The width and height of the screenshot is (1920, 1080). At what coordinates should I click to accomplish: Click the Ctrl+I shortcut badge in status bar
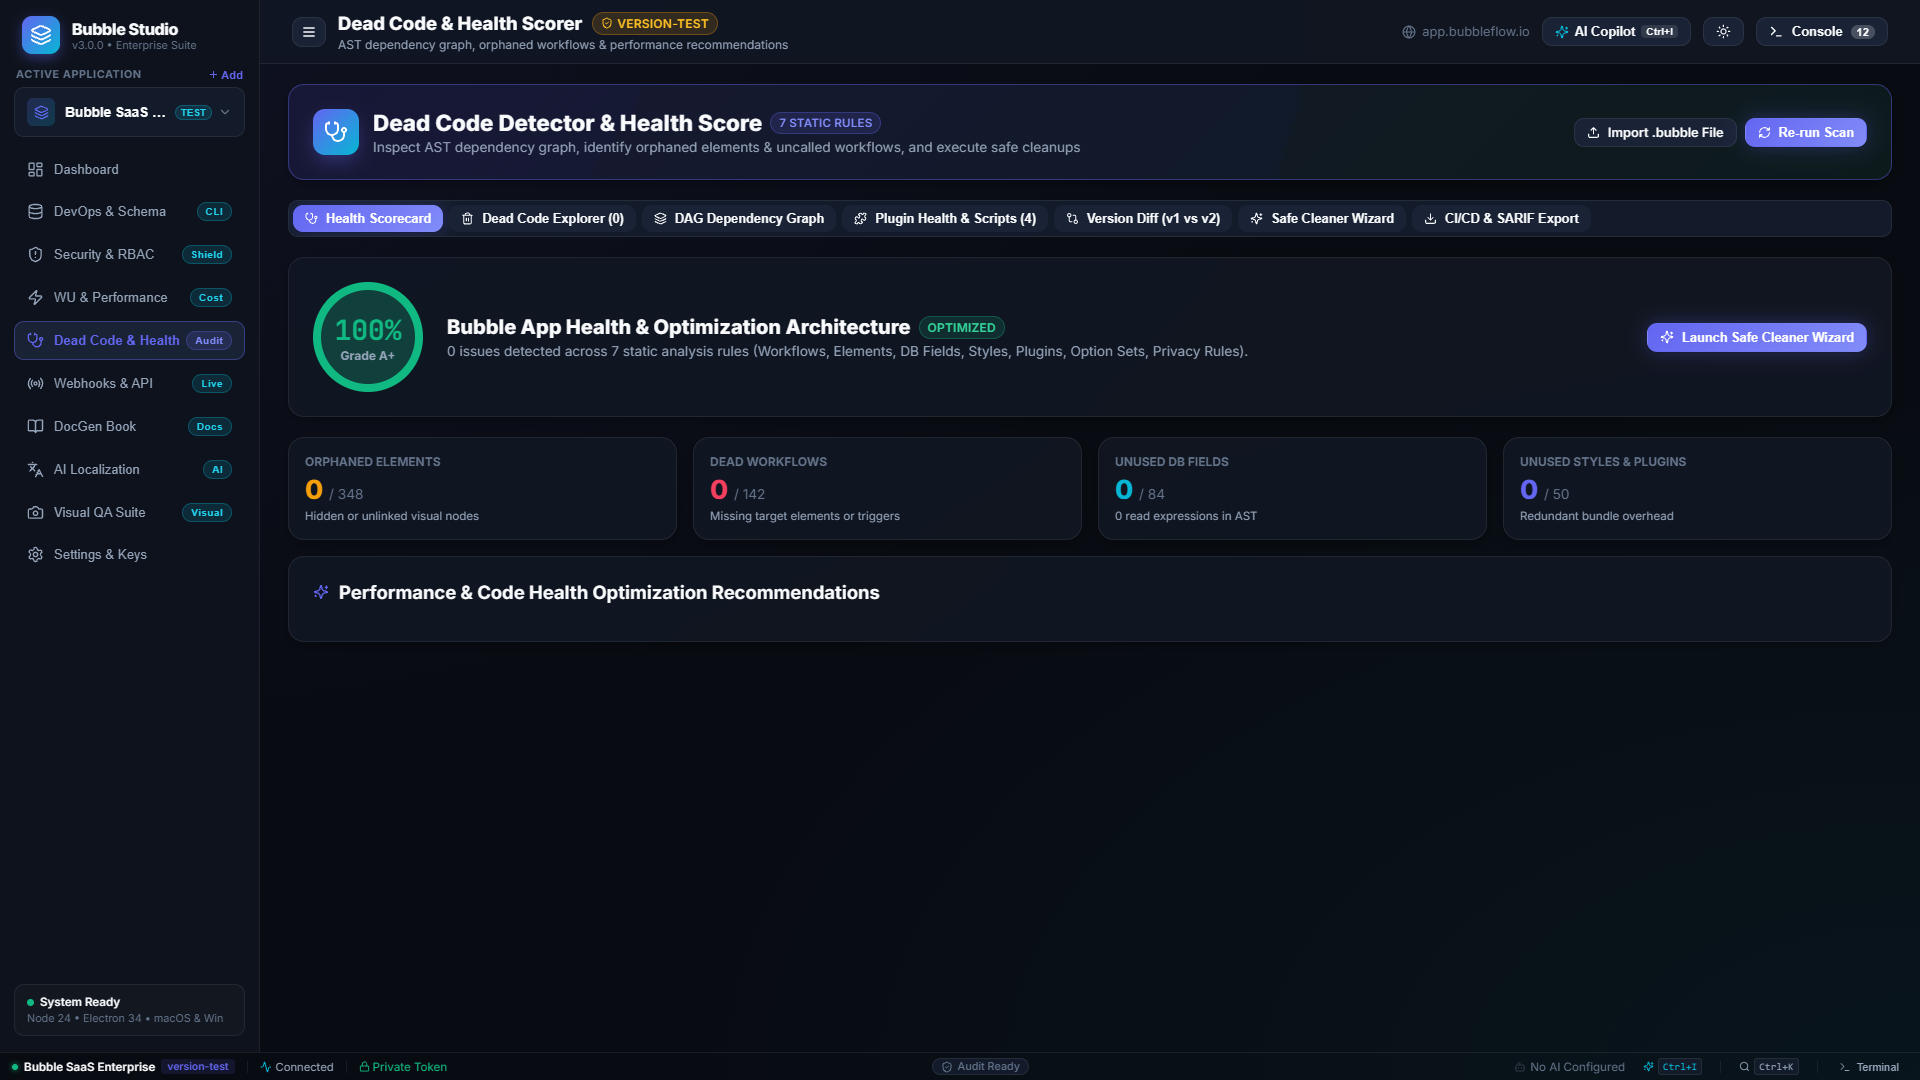tap(1680, 1067)
